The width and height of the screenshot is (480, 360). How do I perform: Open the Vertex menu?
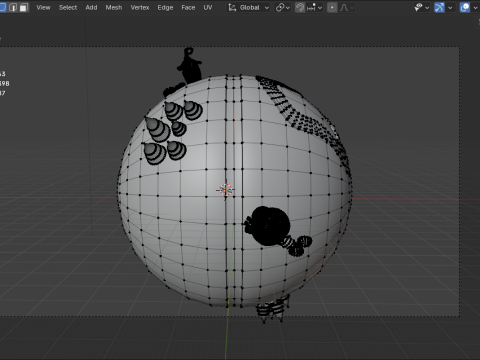[140, 7]
